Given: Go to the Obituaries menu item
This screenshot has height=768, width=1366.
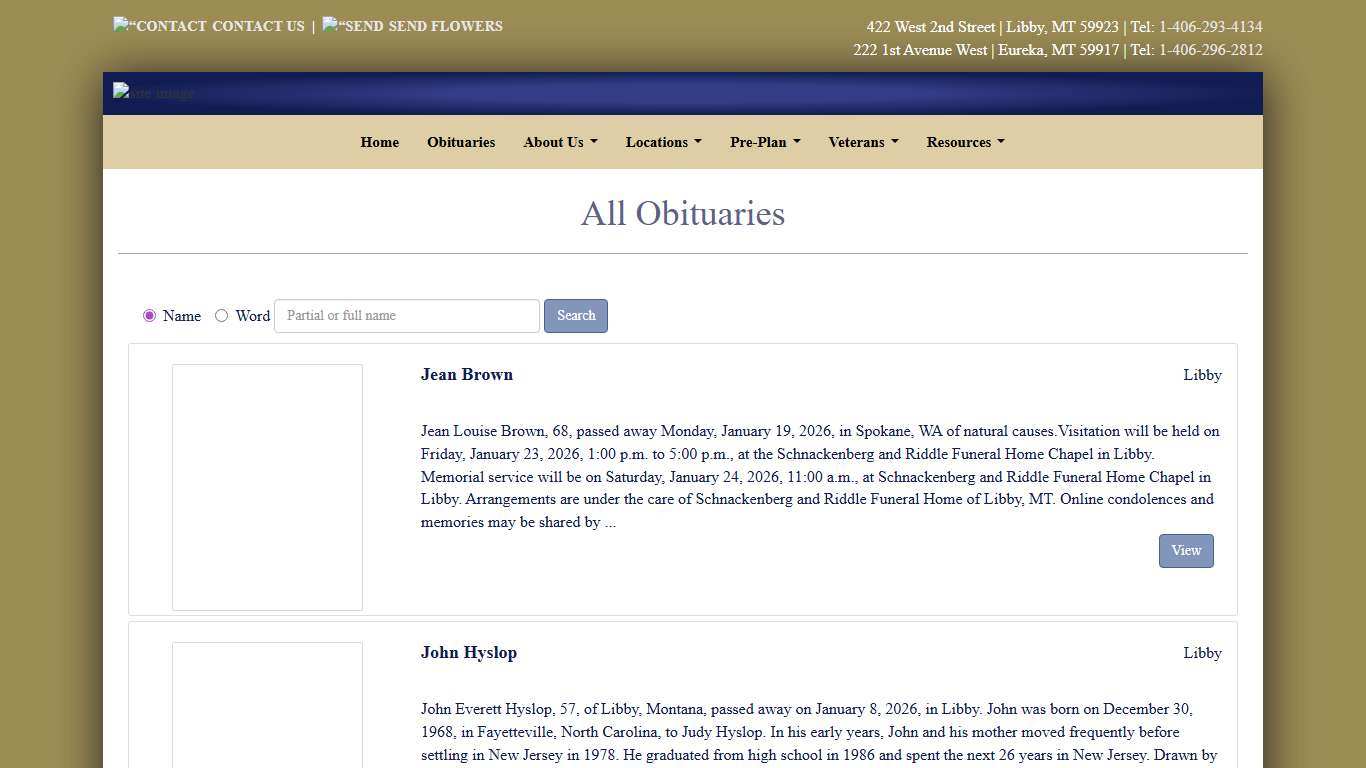Looking at the screenshot, I should 461,142.
